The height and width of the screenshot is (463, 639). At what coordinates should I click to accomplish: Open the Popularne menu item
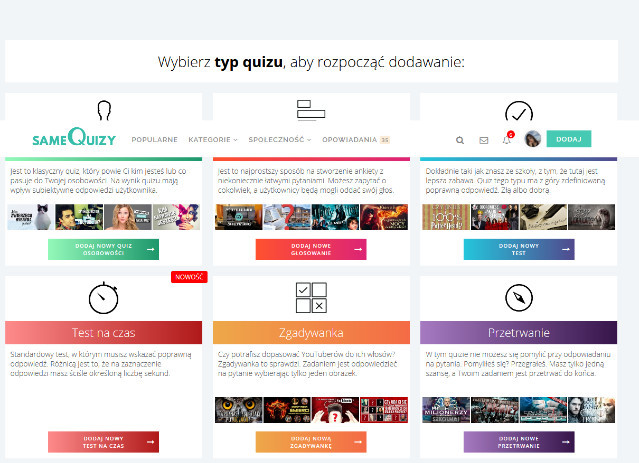pos(154,140)
